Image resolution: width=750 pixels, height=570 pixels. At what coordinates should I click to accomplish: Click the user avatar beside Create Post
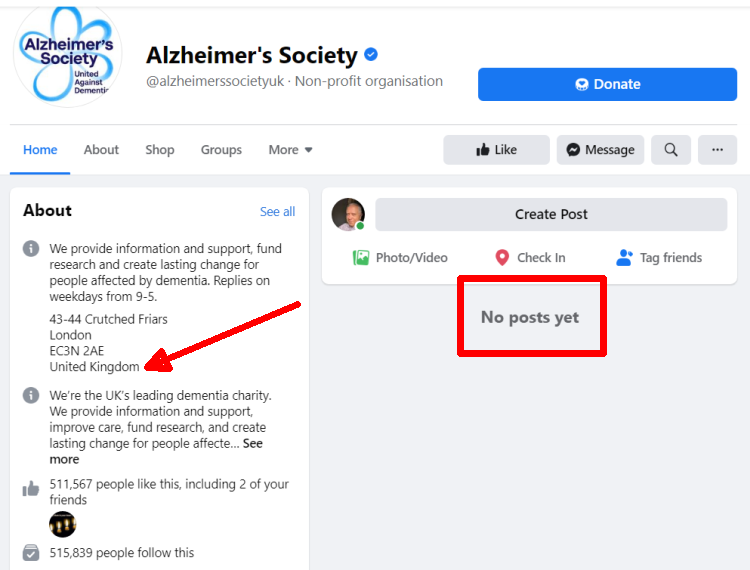point(349,214)
